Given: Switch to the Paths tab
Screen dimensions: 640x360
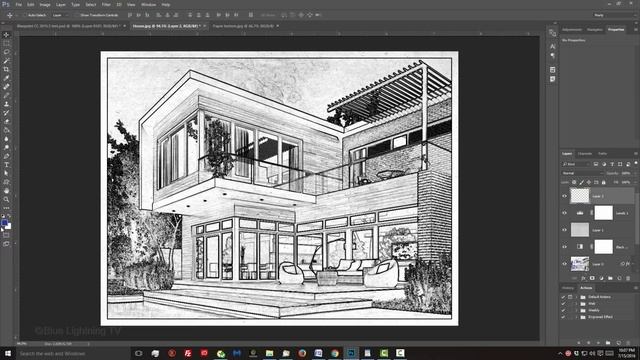Looking at the screenshot, I should [602, 153].
